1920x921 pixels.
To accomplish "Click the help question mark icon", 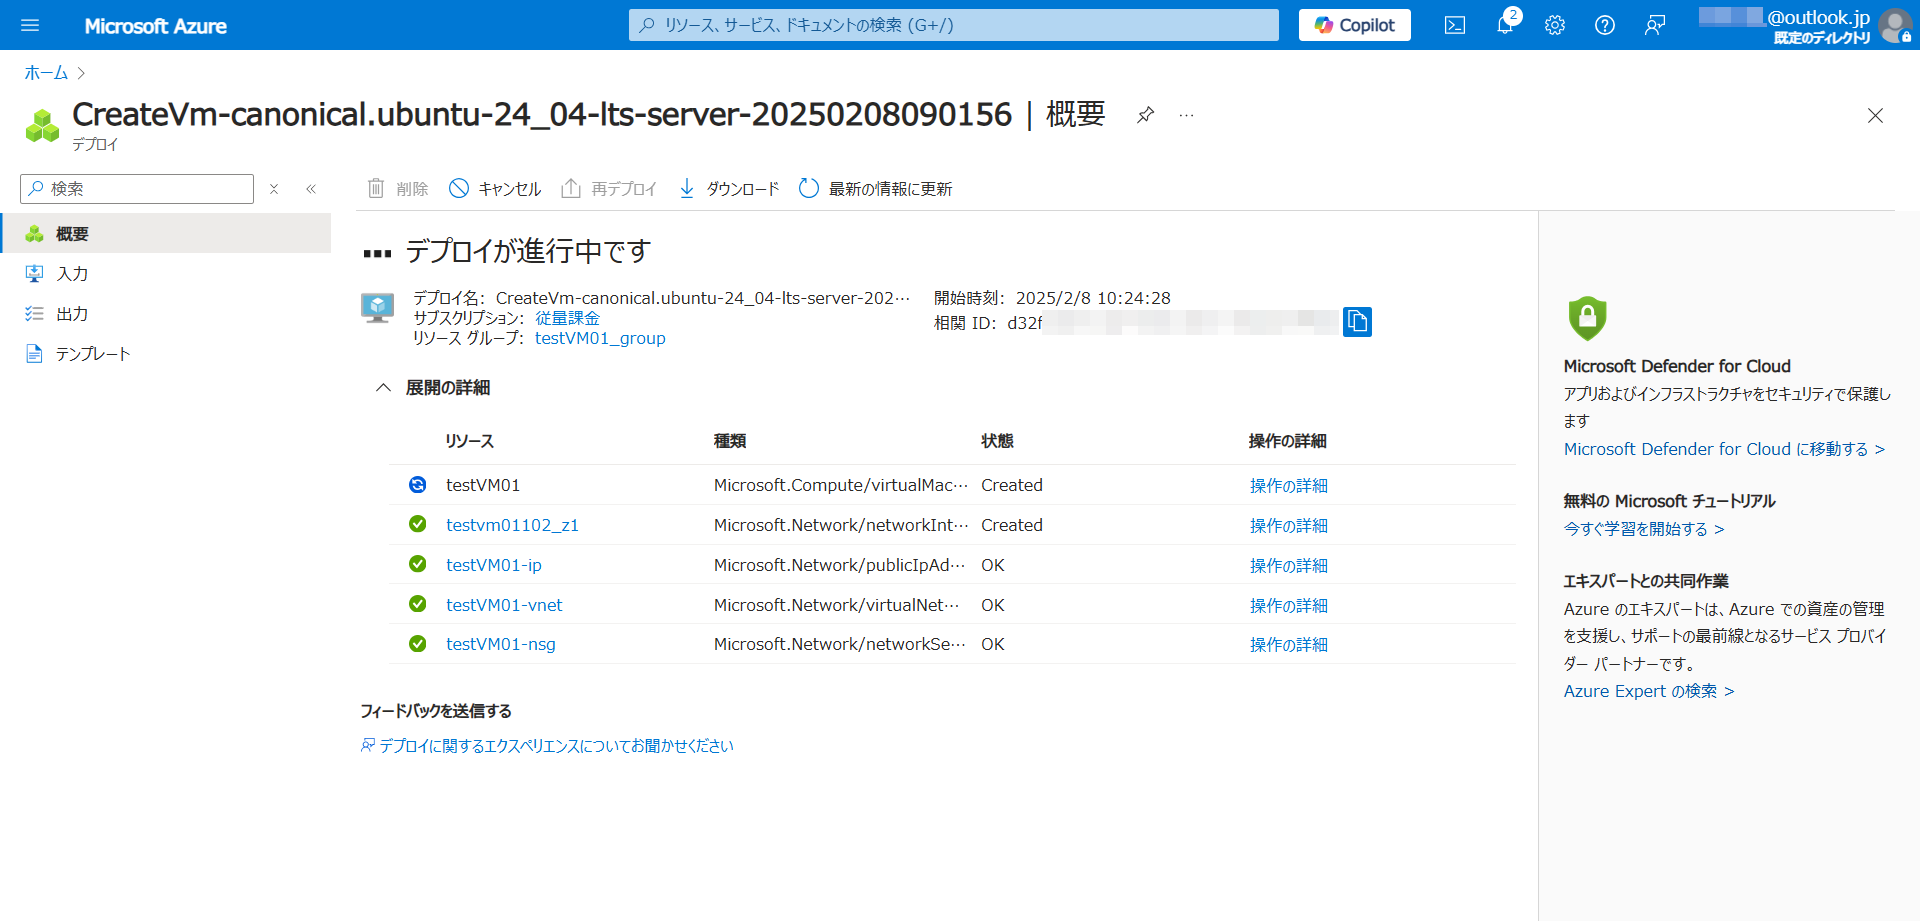I will pos(1604,25).
